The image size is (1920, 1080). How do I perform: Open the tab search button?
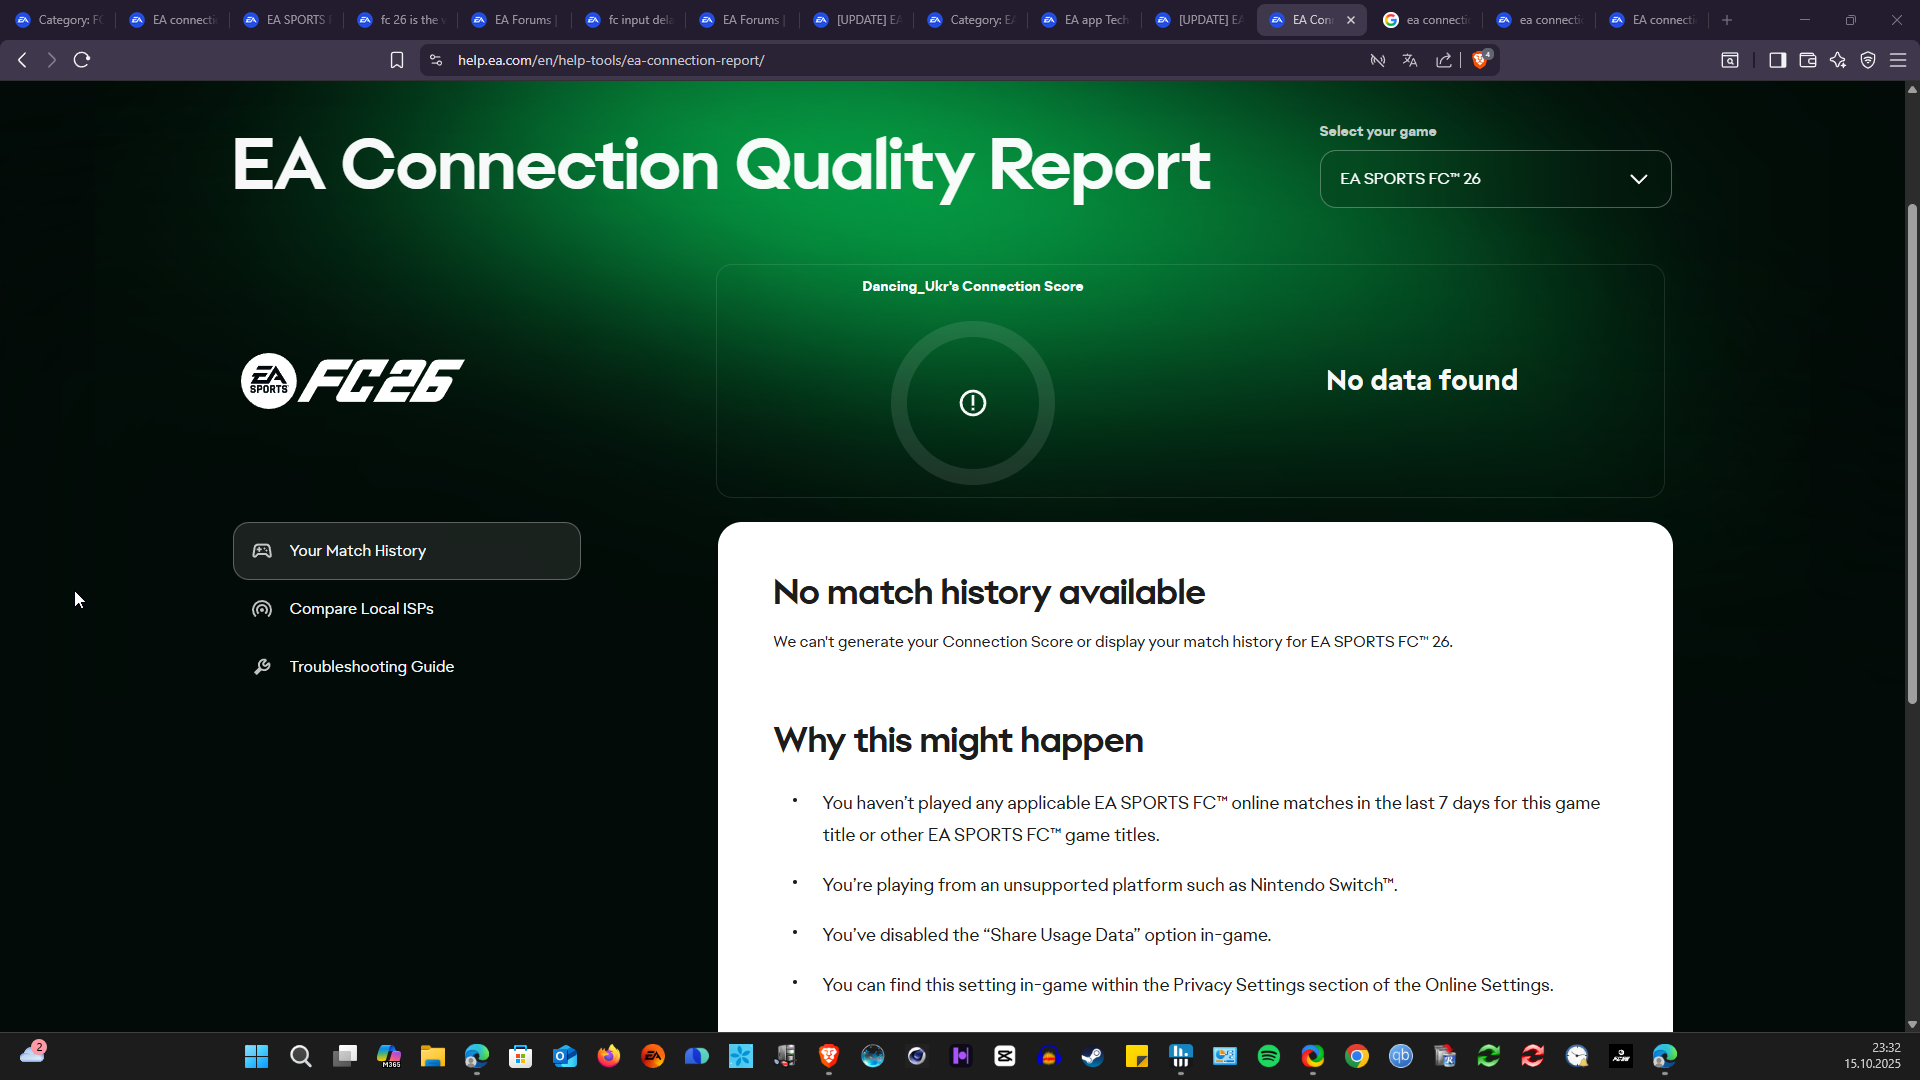click(x=1729, y=60)
